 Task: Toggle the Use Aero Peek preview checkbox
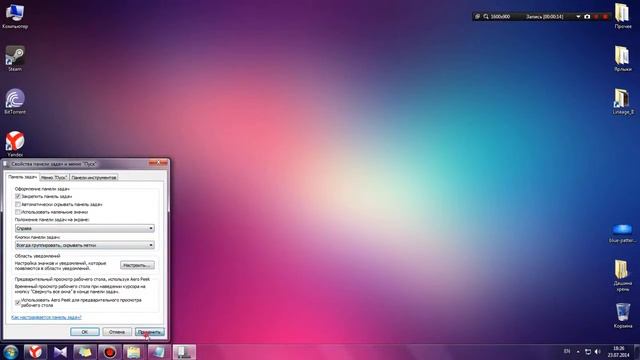pos(18,302)
